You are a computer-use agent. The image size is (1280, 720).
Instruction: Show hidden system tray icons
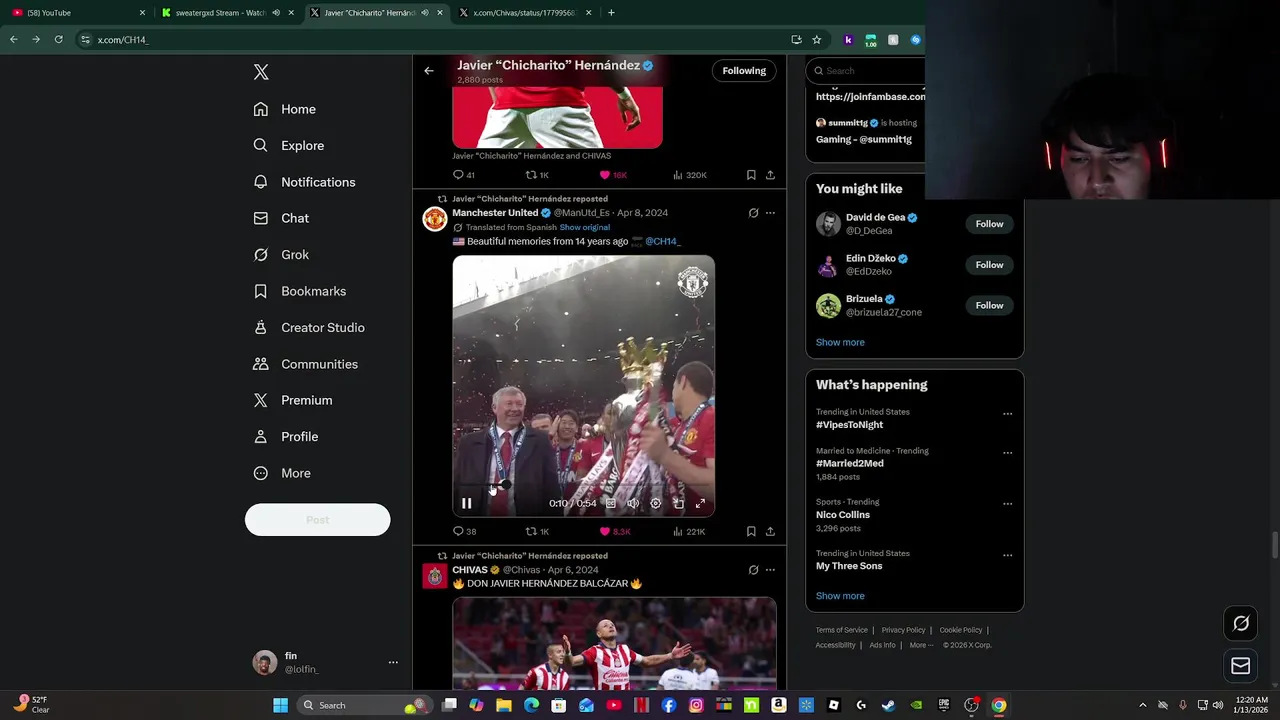pyautogui.click(x=1143, y=705)
